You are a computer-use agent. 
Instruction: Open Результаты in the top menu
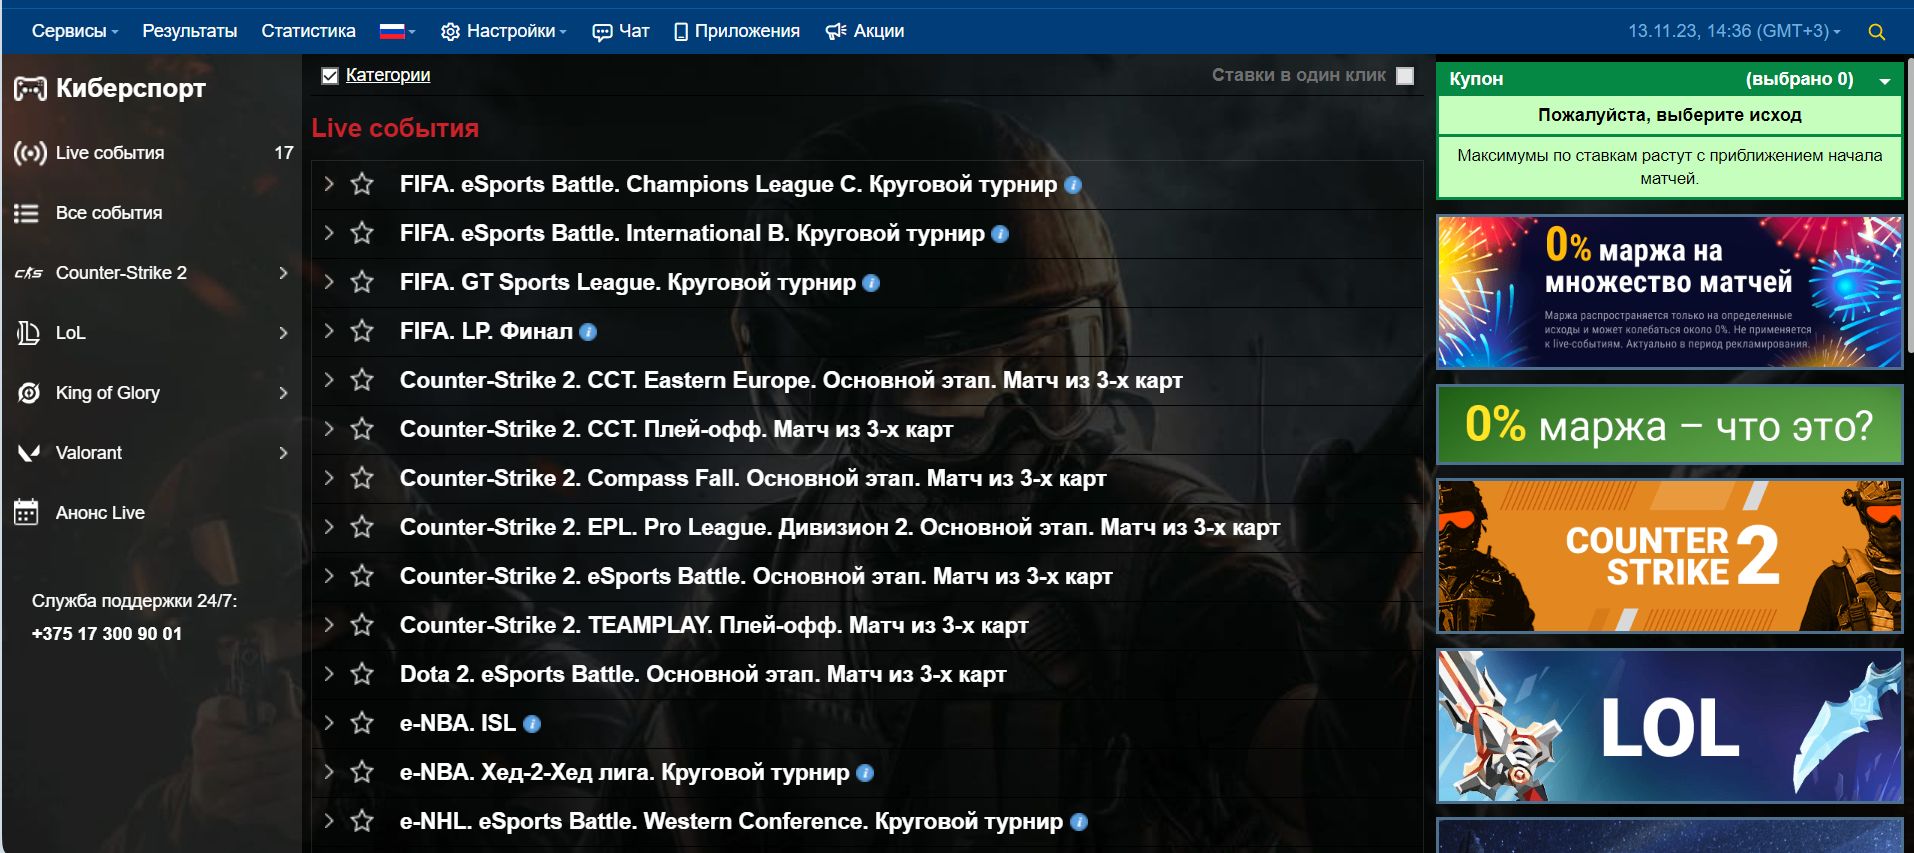click(190, 31)
